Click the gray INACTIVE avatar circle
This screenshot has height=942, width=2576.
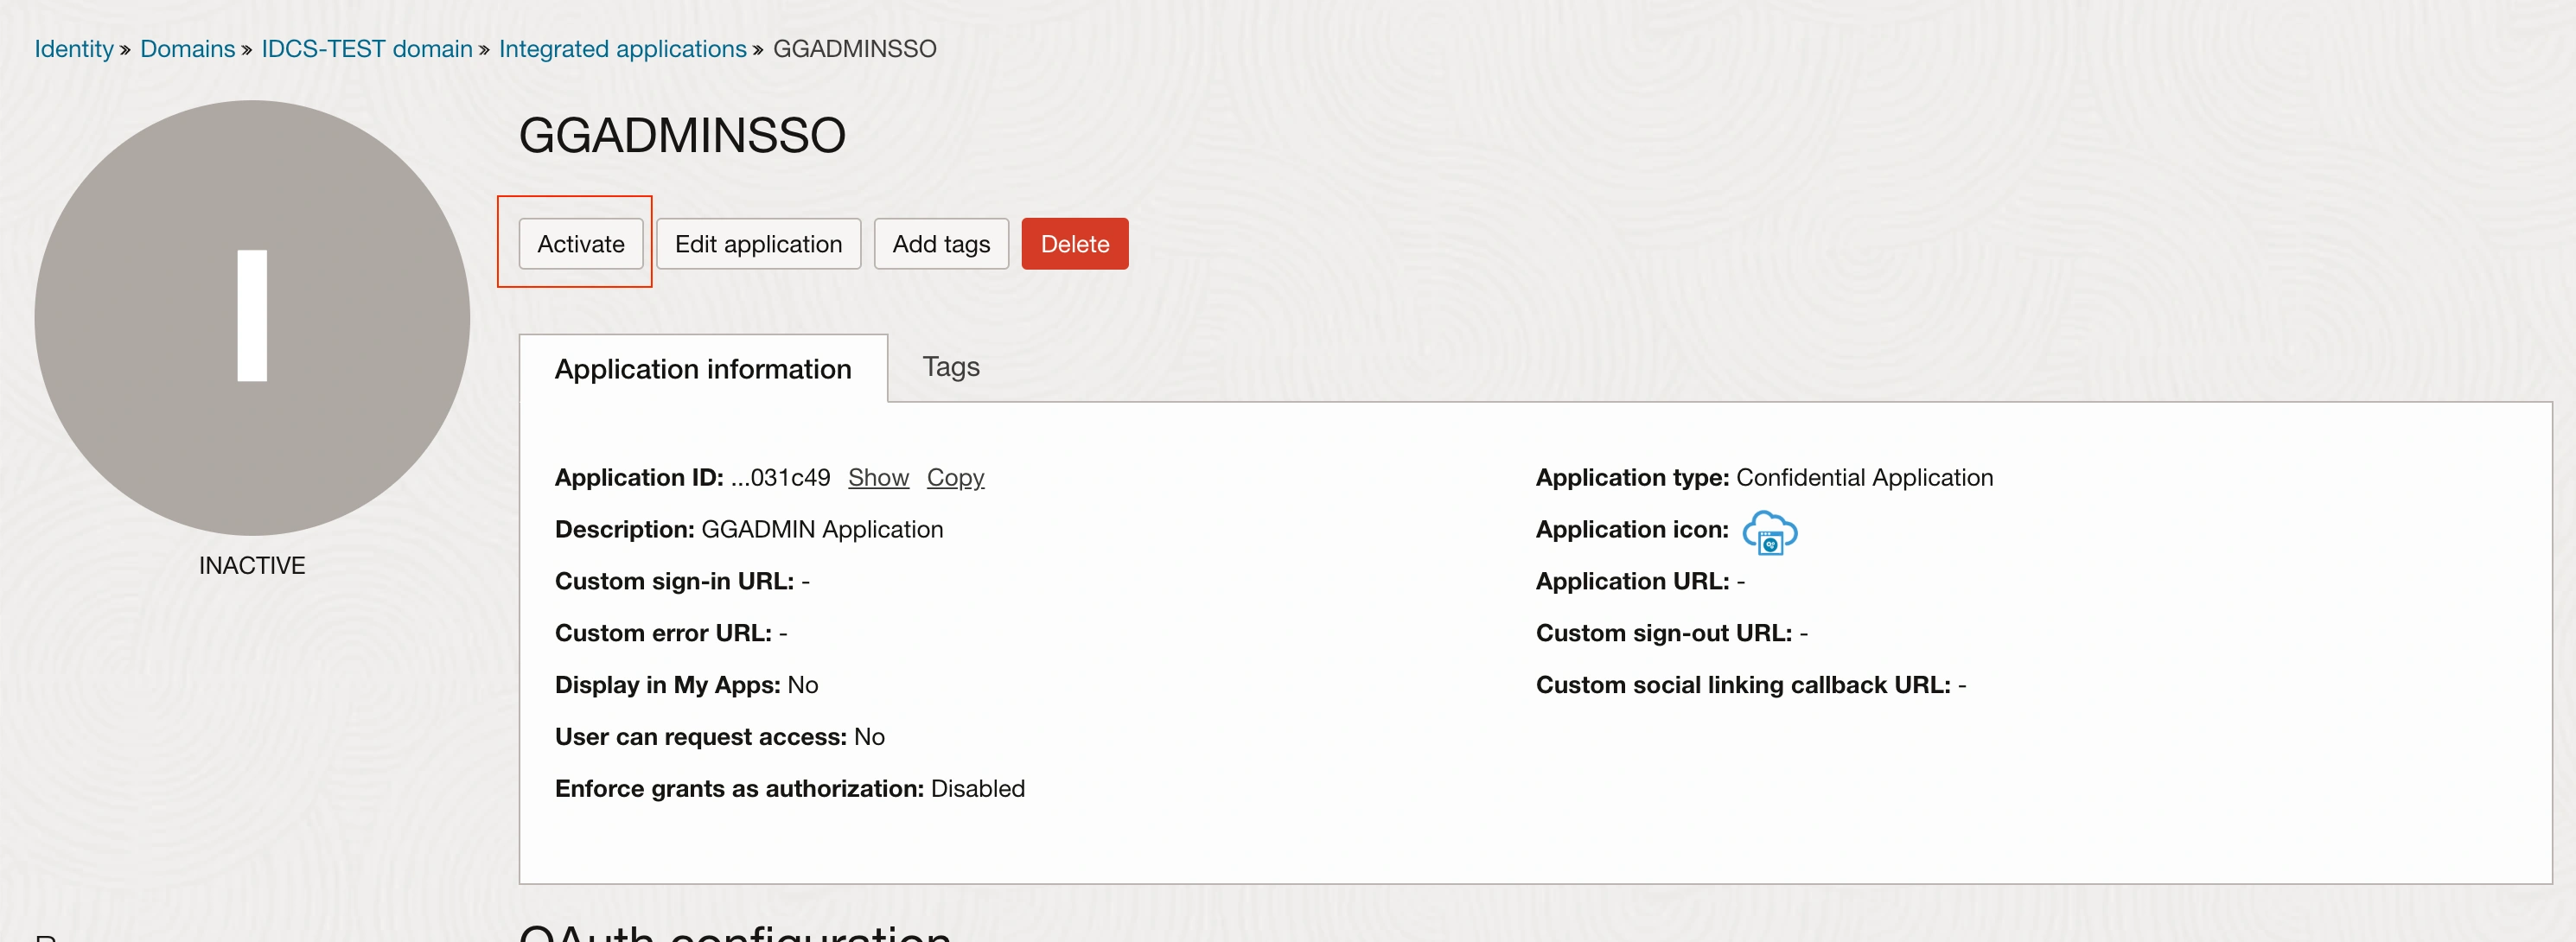251,318
